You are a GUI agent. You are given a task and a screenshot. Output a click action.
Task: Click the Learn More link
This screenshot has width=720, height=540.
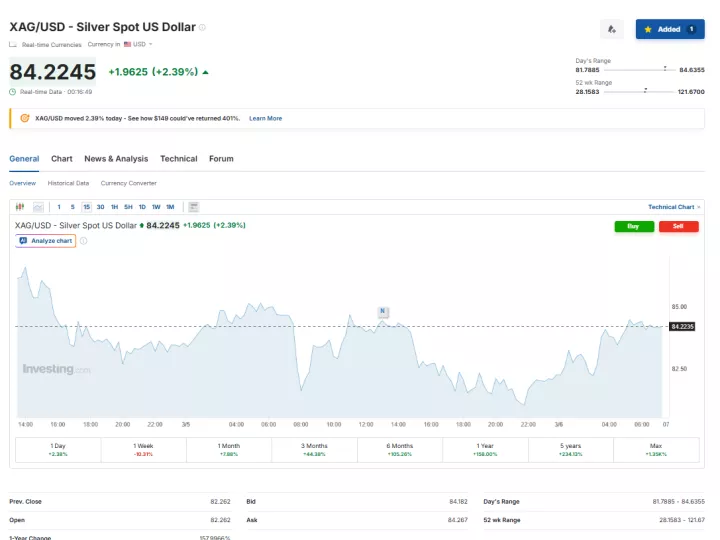265,118
